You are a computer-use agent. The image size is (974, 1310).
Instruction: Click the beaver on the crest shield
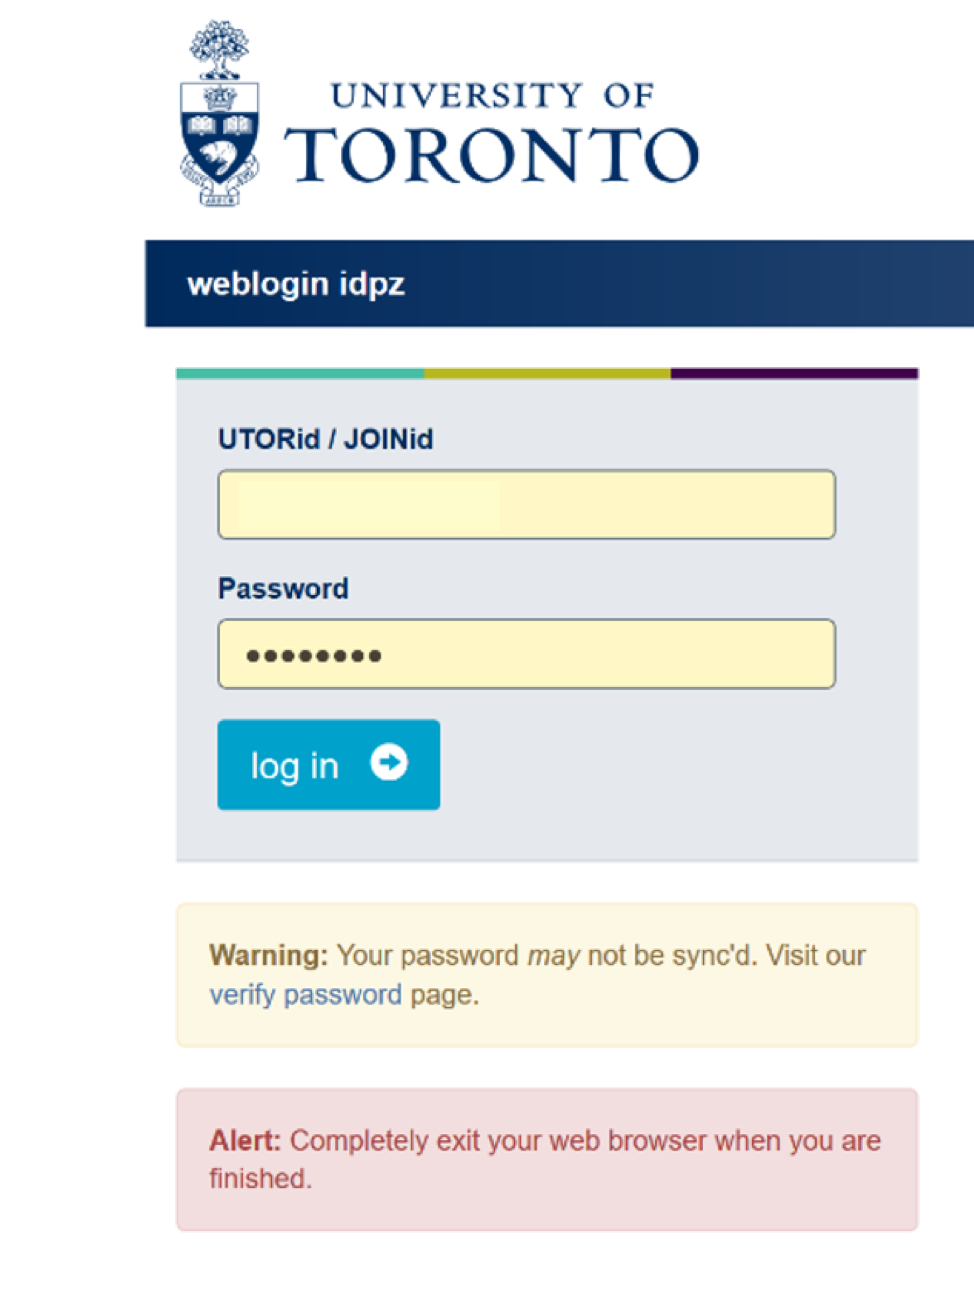pyautogui.click(x=217, y=159)
